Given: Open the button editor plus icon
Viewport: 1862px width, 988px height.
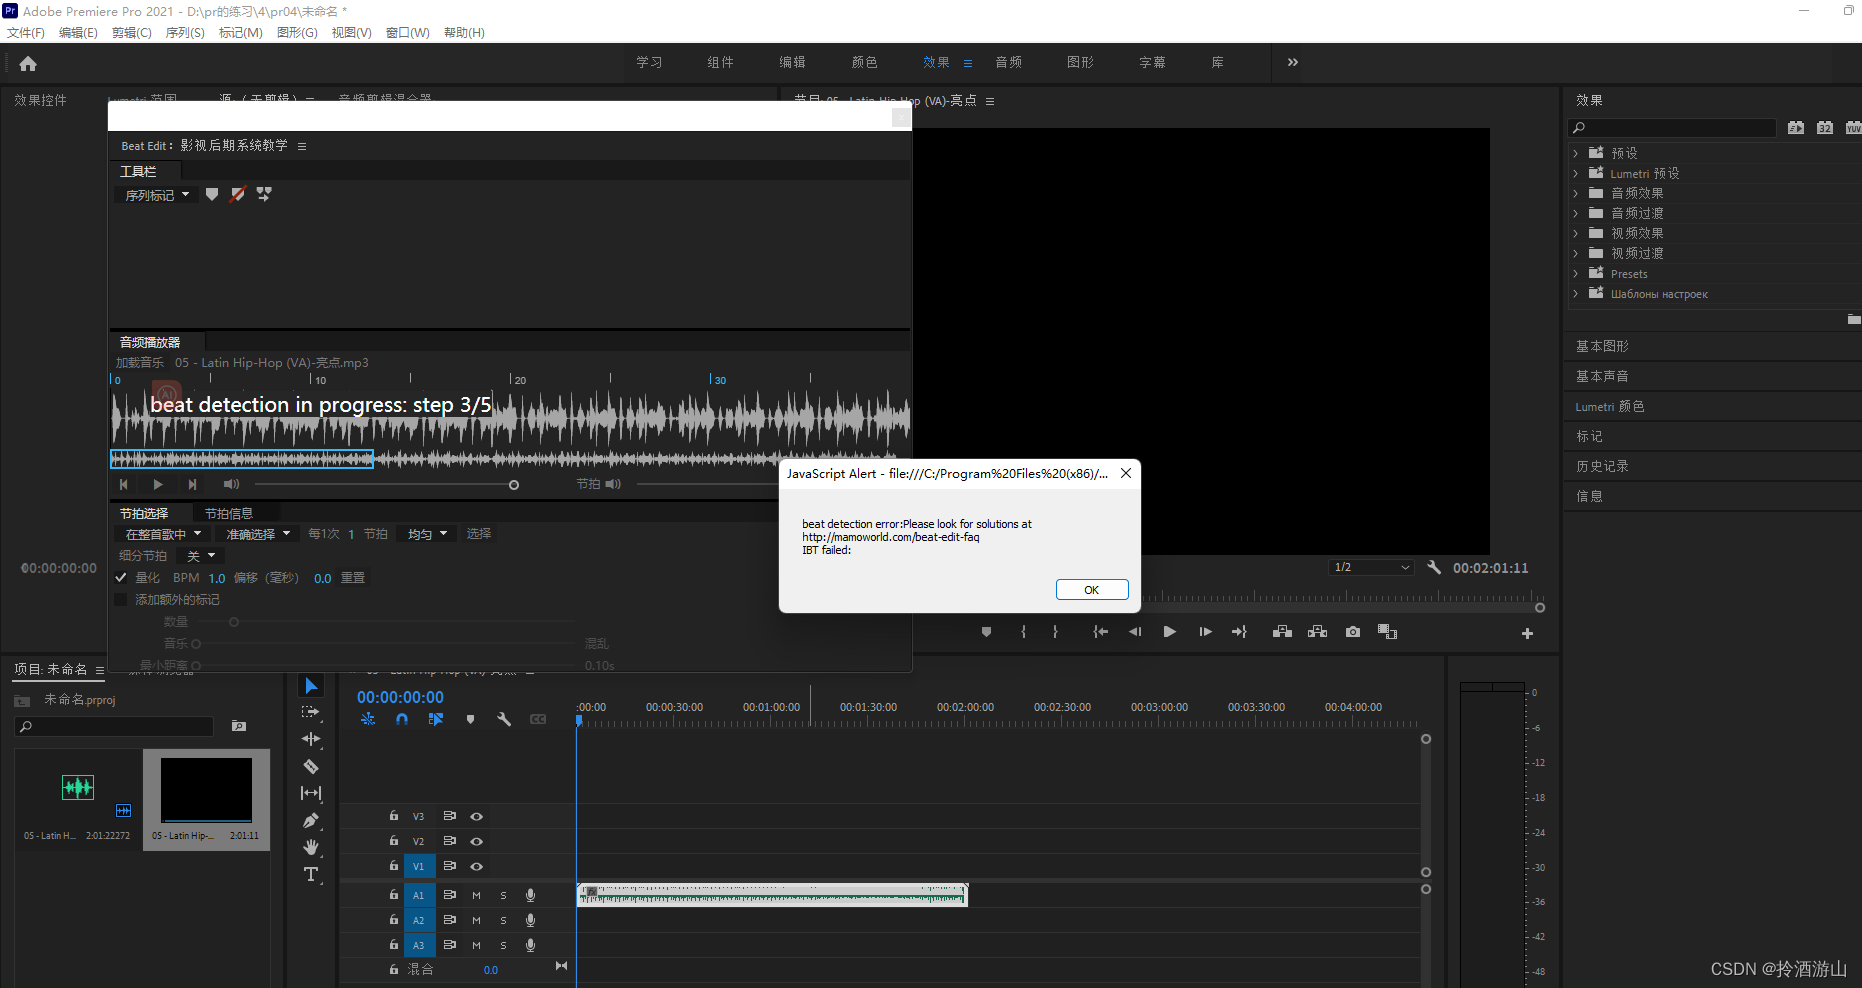Looking at the screenshot, I should (x=1527, y=634).
